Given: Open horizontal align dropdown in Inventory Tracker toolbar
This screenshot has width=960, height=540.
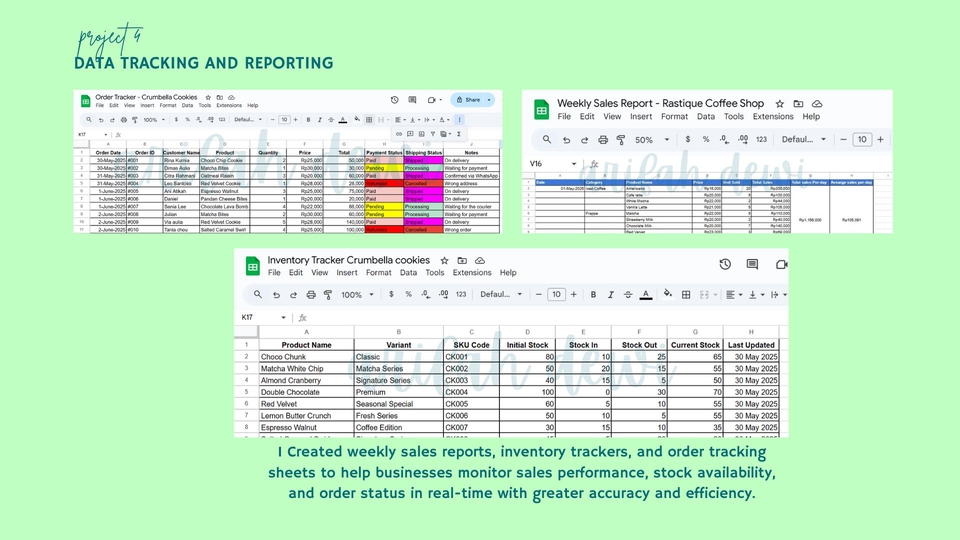Looking at the screenshot, I should [x=733, y=294].
